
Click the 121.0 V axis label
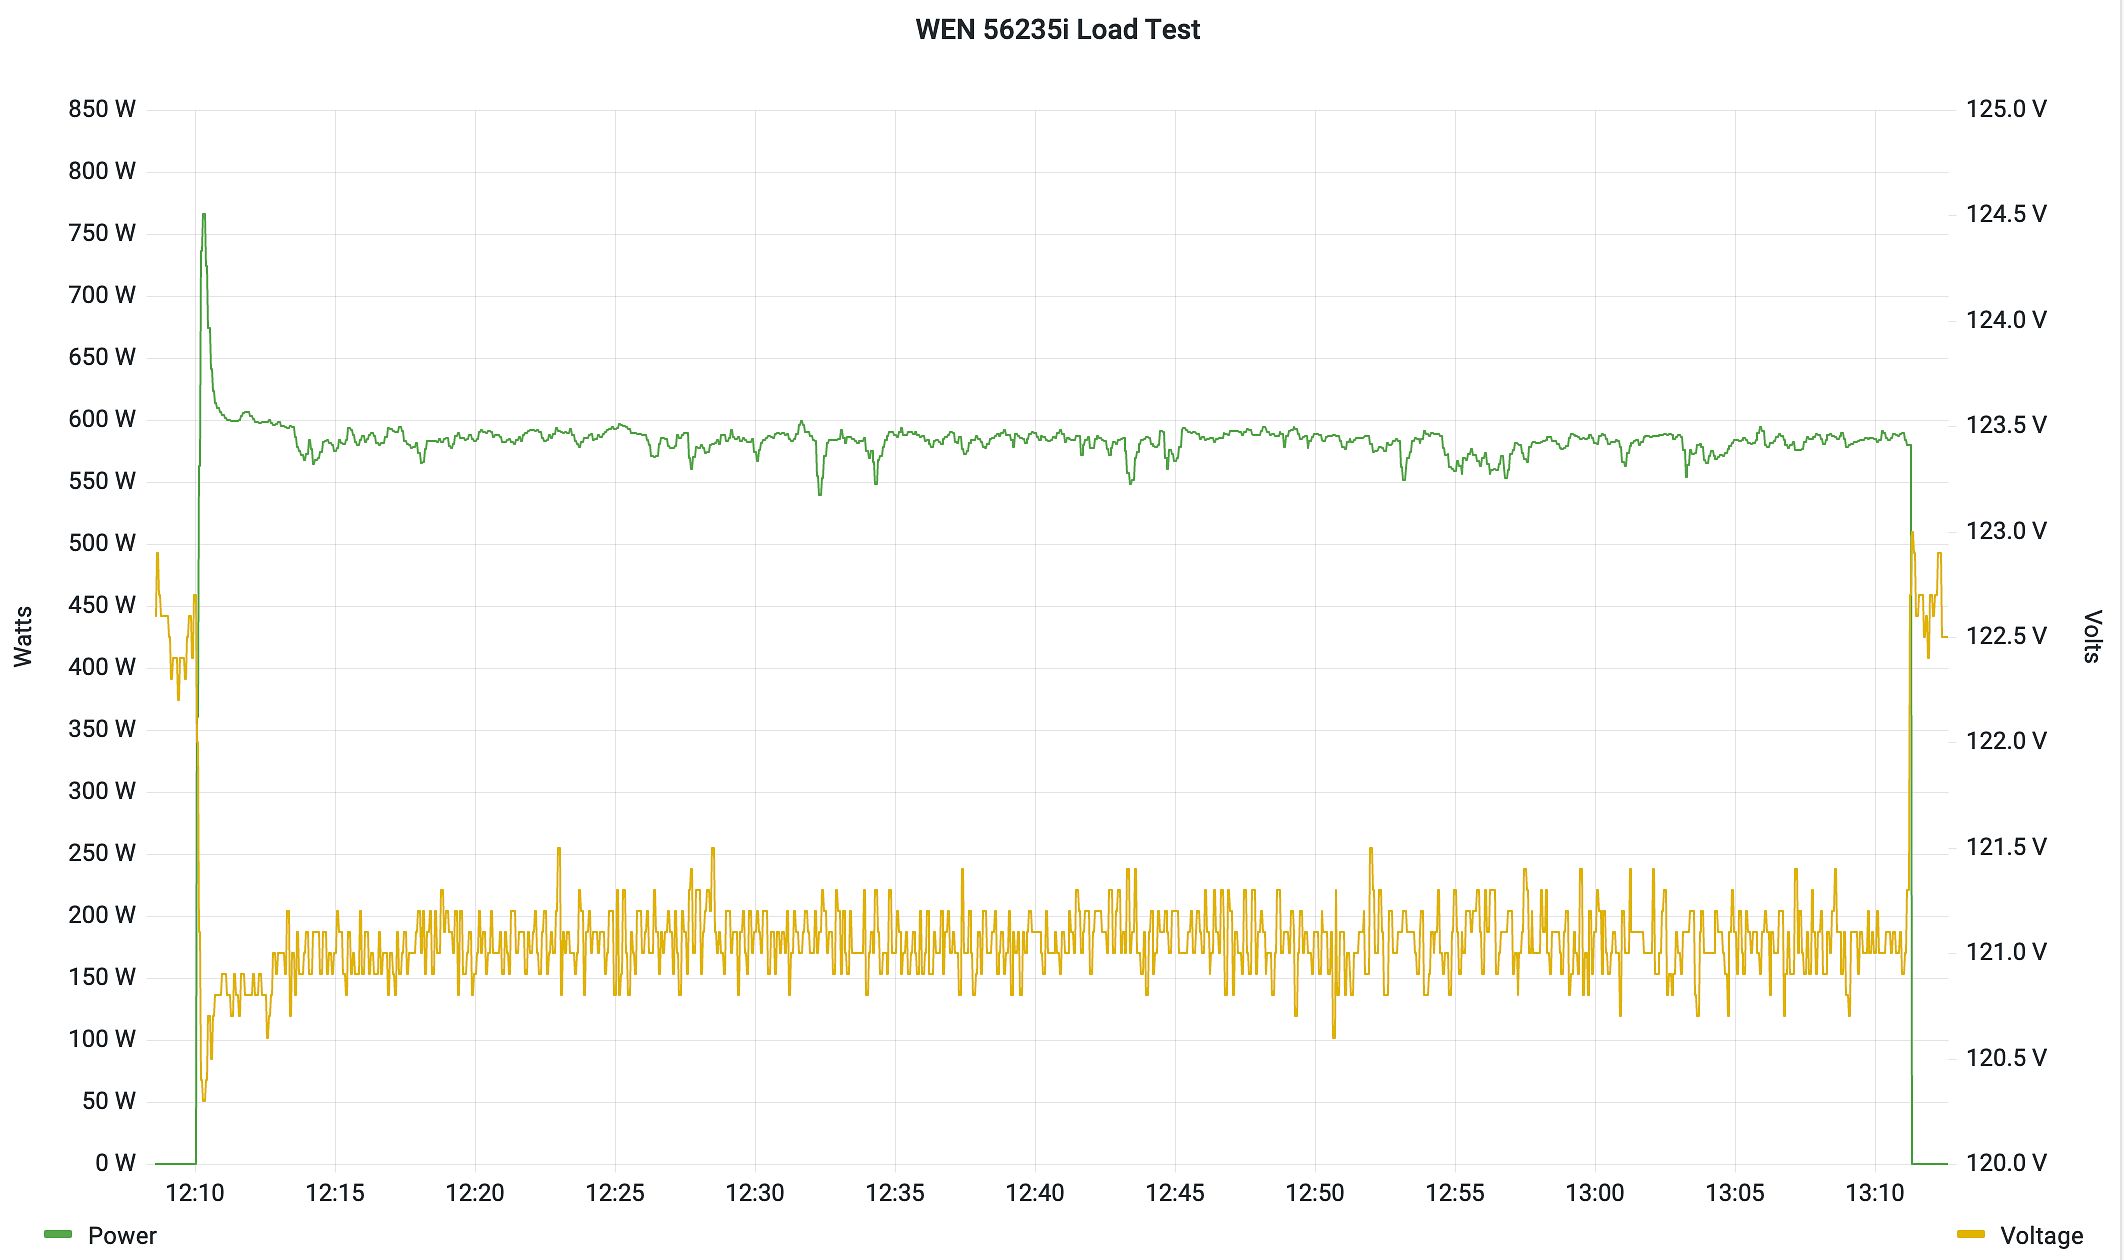pyautogui.click(x=2006, y=952)
